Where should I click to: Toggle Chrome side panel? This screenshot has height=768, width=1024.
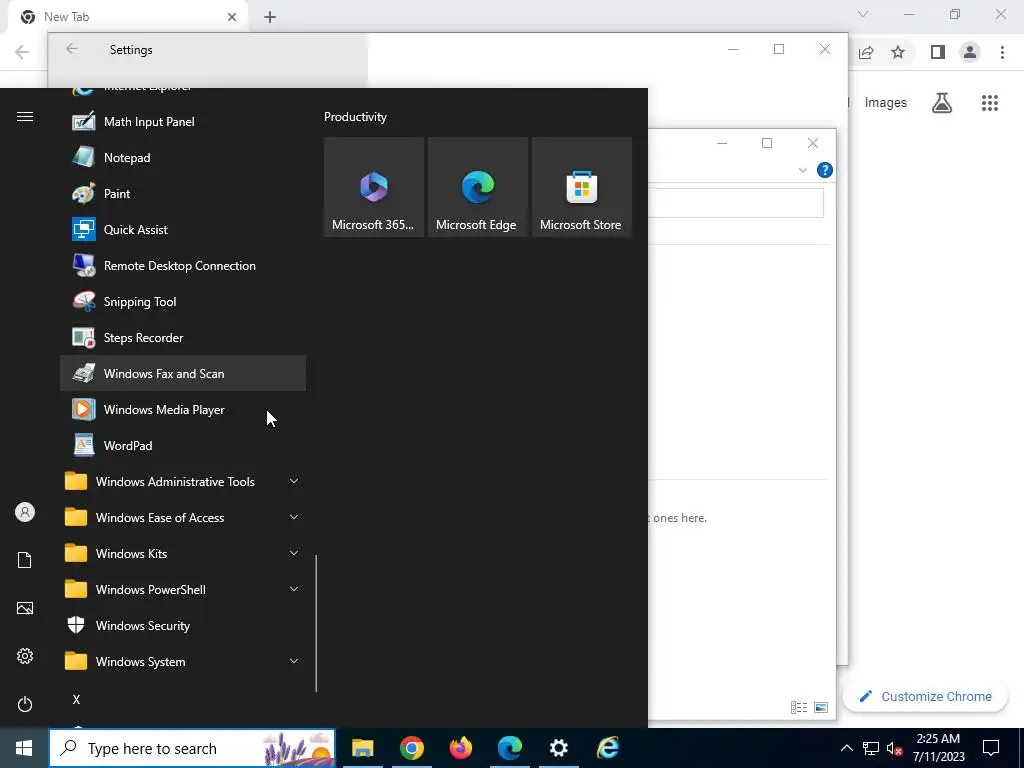coord(938,52)
